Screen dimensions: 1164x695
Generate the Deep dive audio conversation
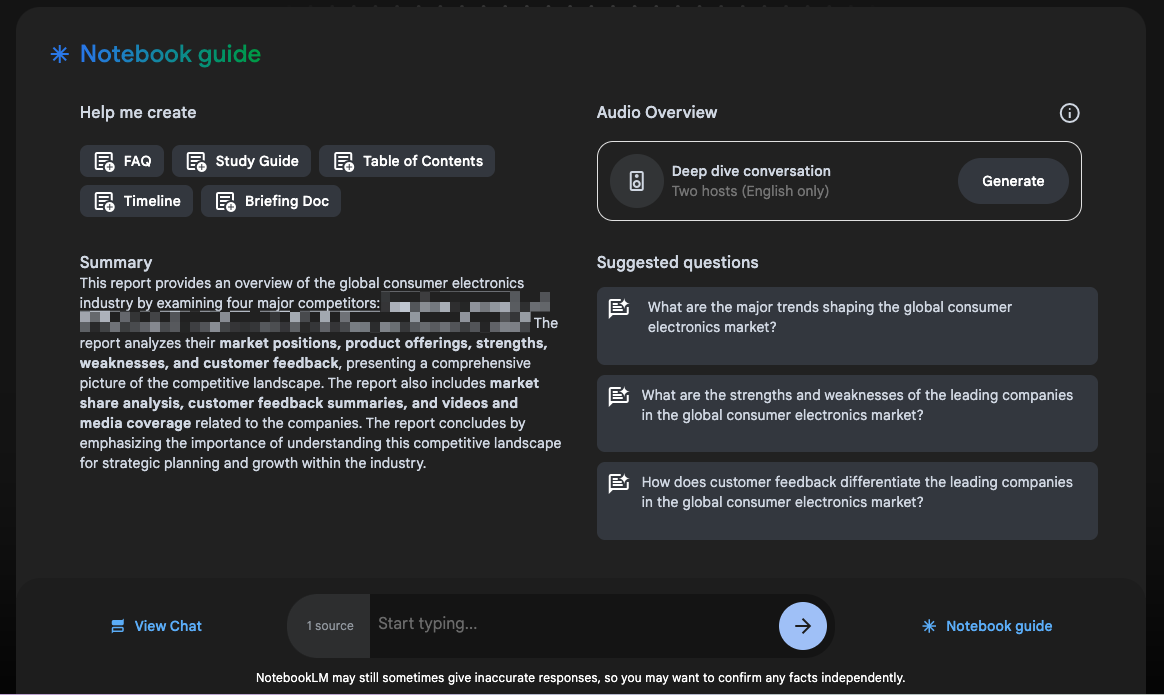click(x=1013, y=181)
